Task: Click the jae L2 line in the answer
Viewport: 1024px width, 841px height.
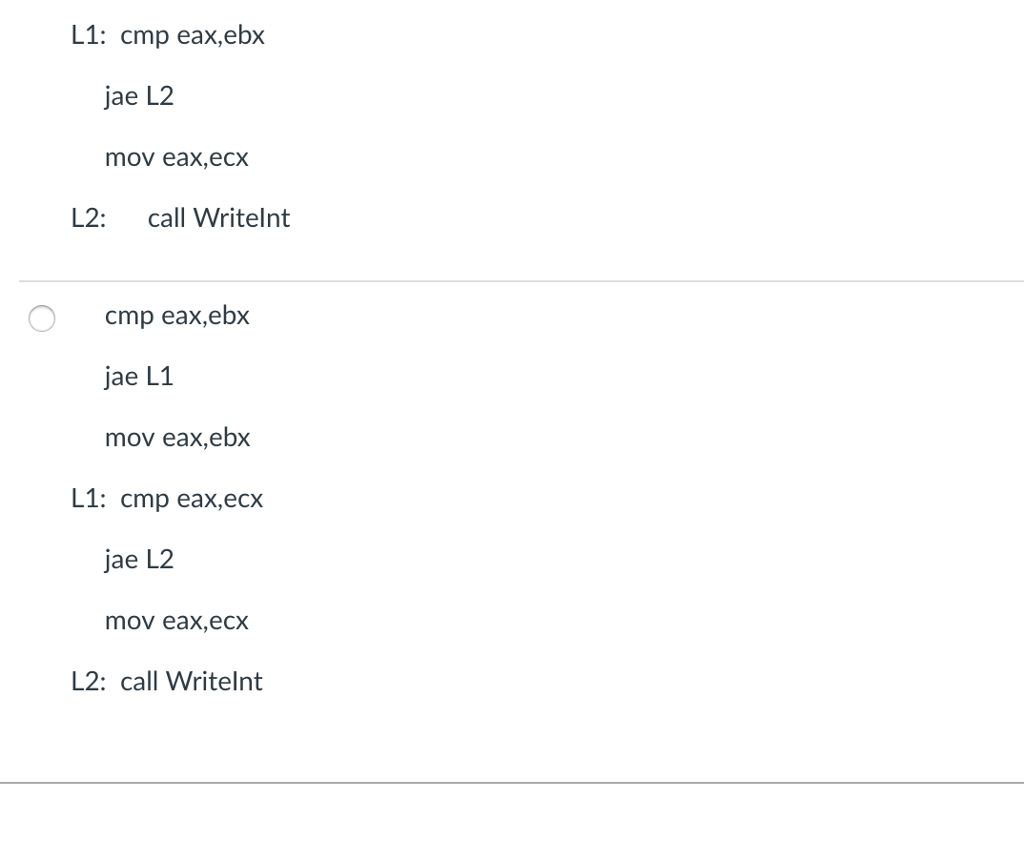Action: point(138,559)
